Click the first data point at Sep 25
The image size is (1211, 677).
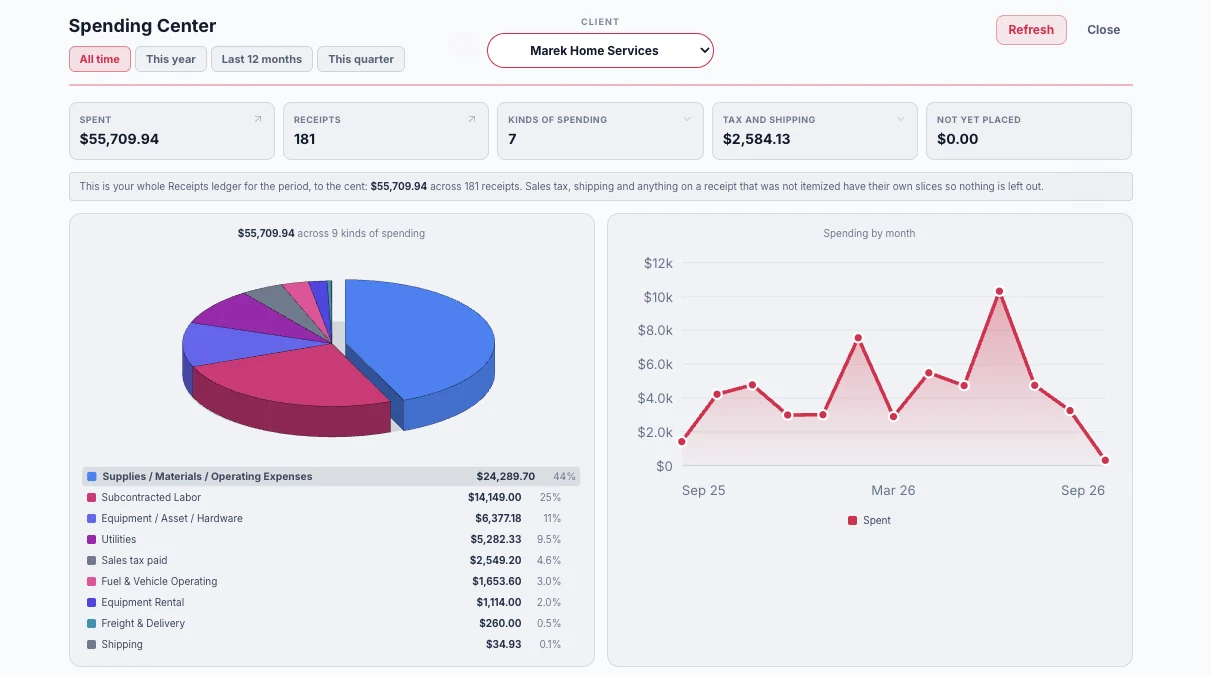[682, 441]
